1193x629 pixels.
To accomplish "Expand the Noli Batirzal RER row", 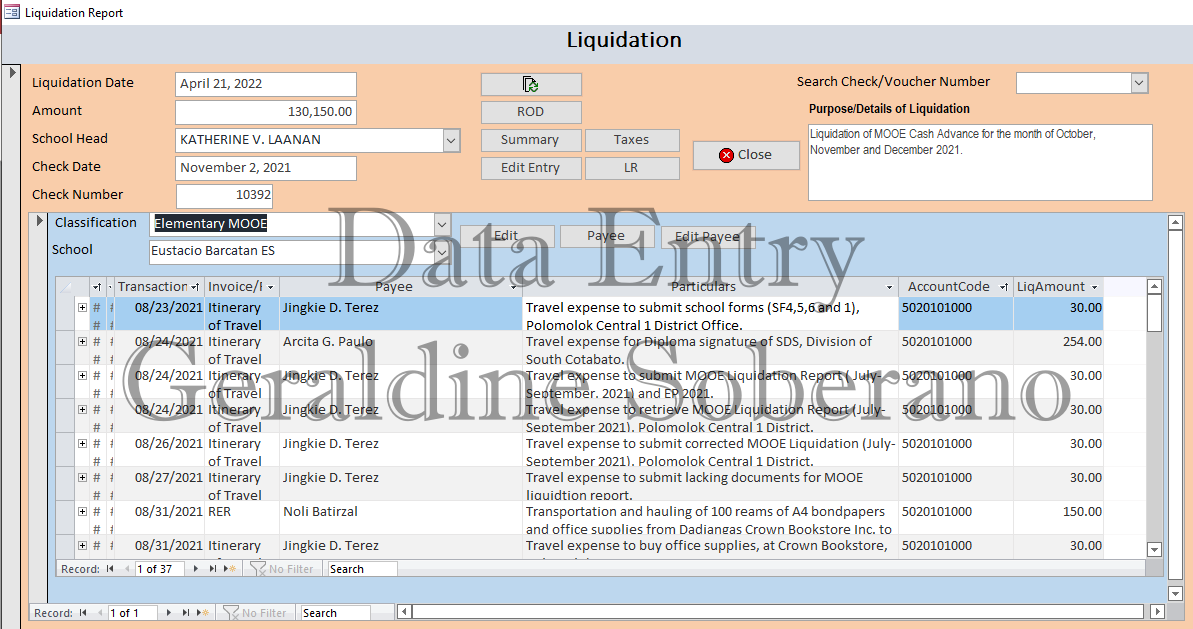I will tap(82, 511).
